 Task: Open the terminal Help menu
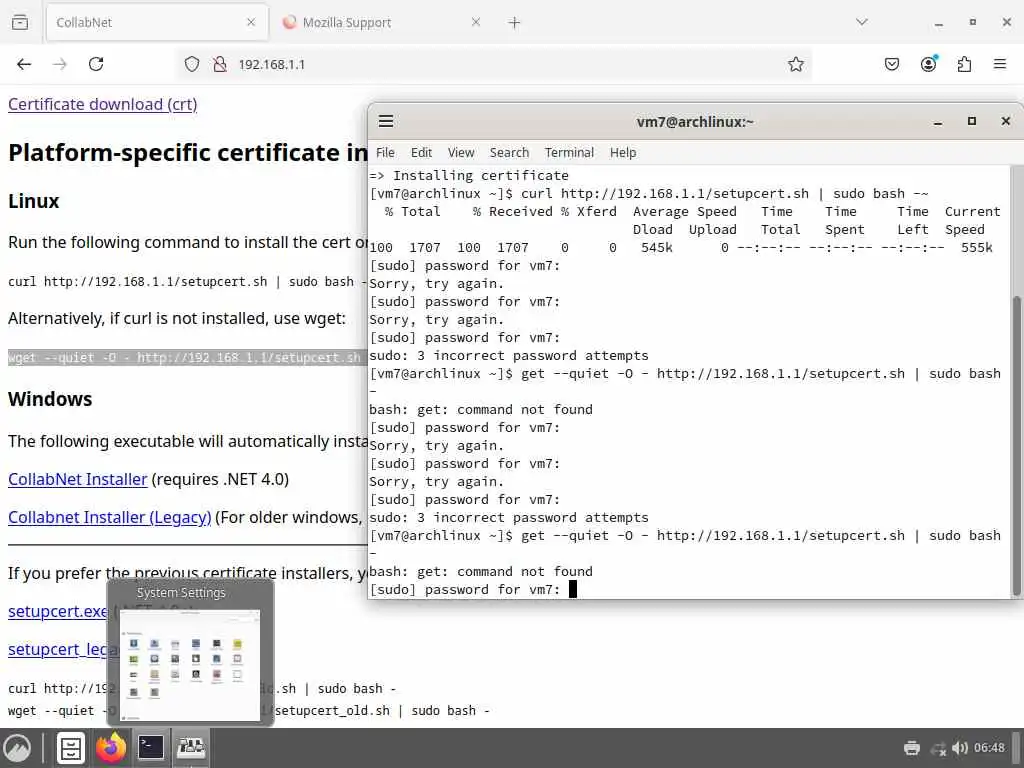click(623, 152)
